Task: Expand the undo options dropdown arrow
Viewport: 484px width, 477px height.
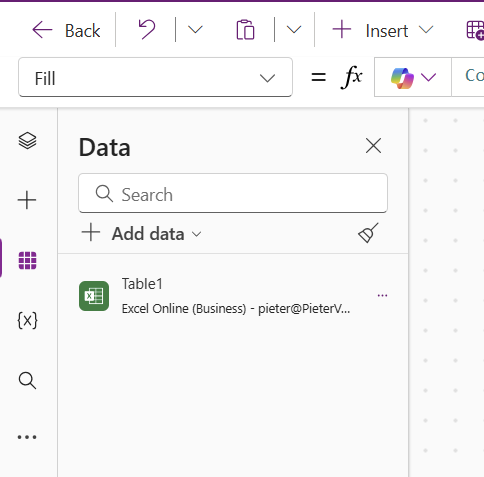Action: [195, 30]
